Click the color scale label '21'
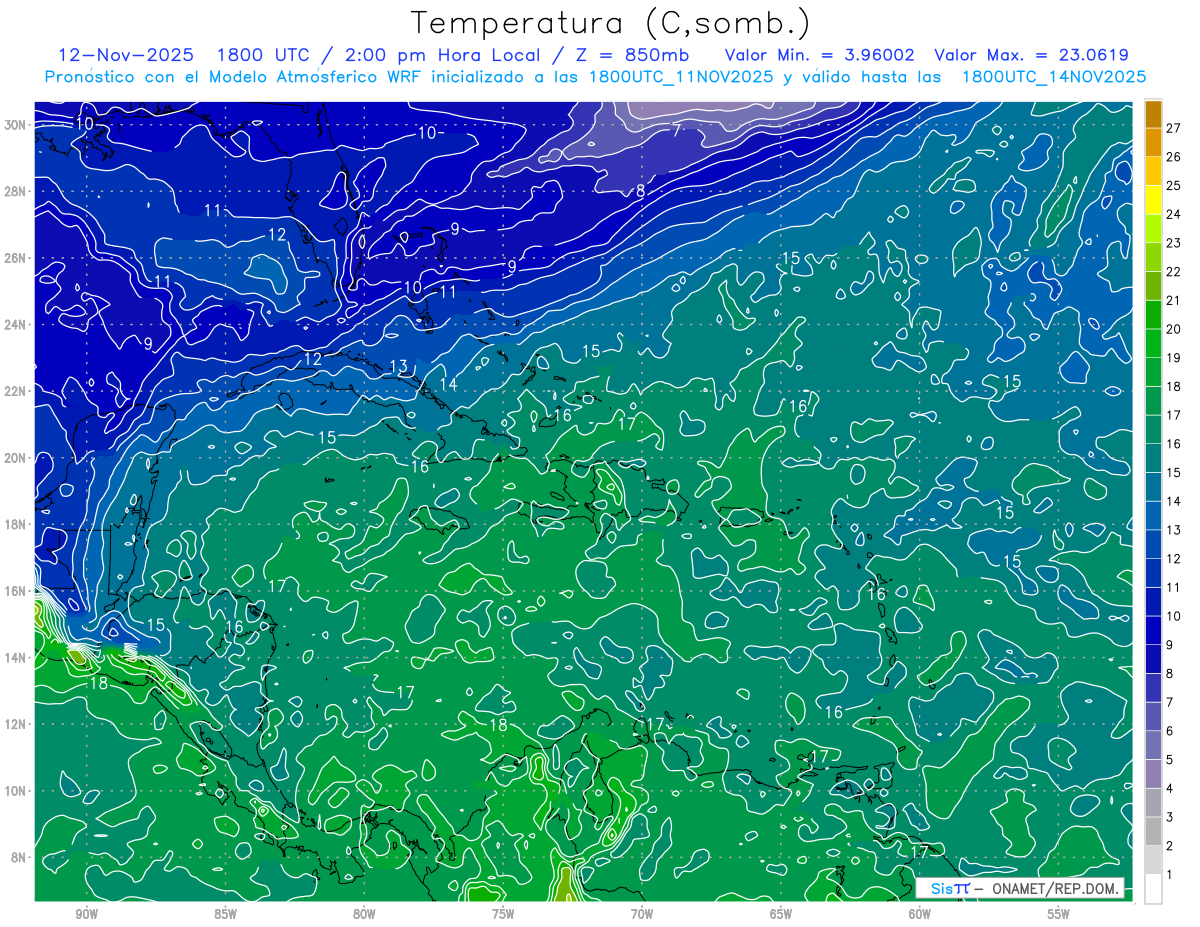This screenshot has height=927, width=1200. 1174,300
